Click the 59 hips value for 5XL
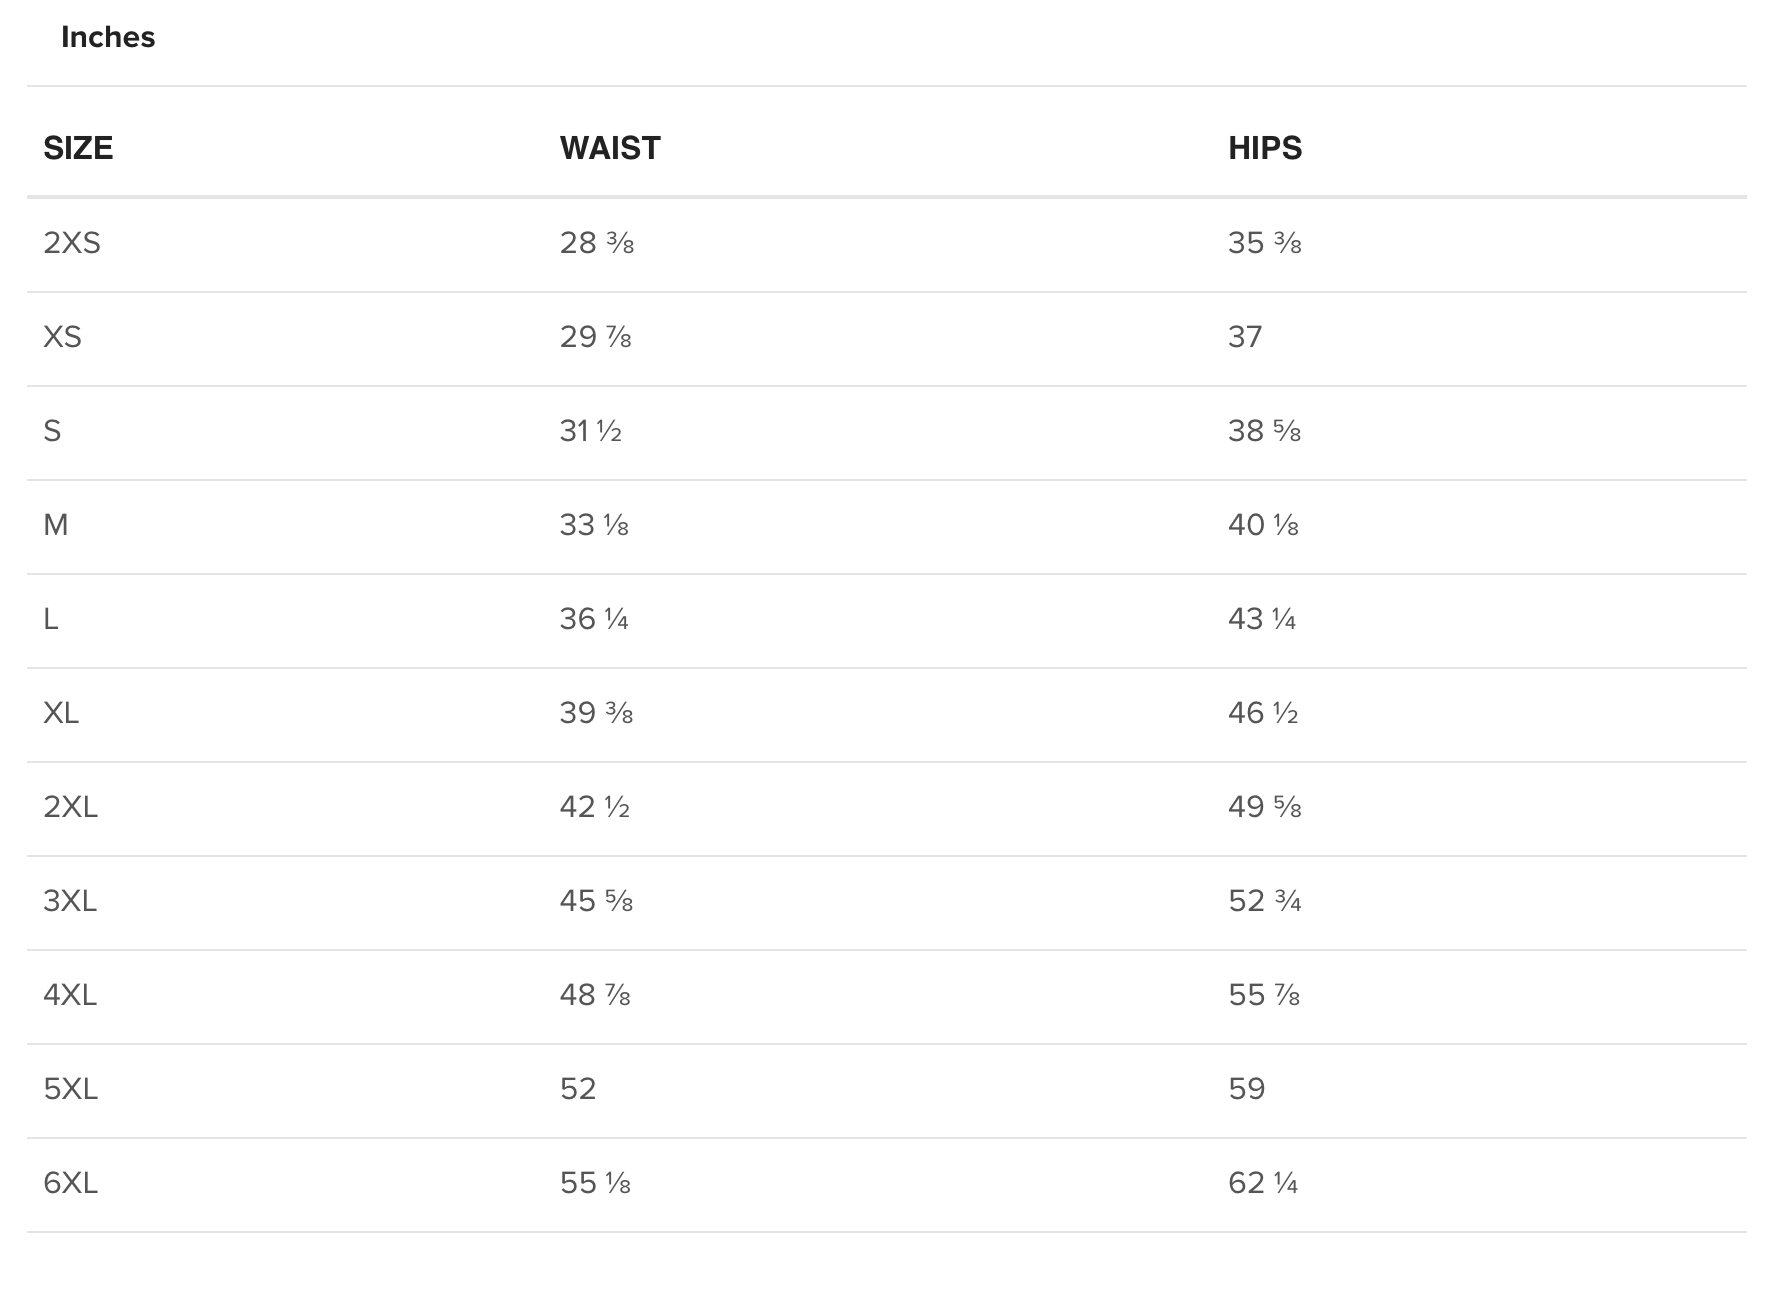Viewport: 1780px width, 1312px height. pos(1247,1089)
